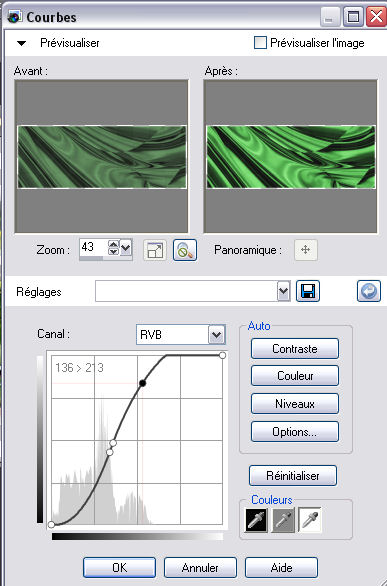Enable Prévisualiser l'image checkbox
This screenshot has width=387, height=586.
point(260,43)
